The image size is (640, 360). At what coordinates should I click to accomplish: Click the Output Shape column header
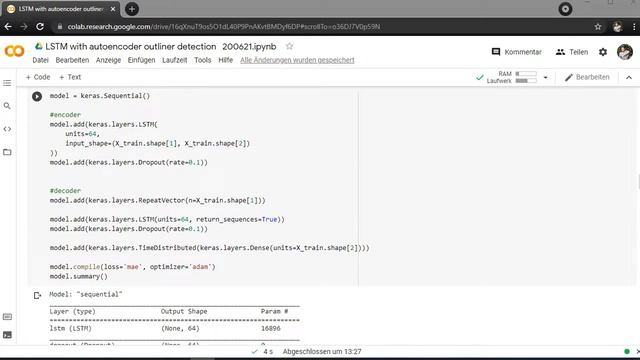[x=184, y=311]
